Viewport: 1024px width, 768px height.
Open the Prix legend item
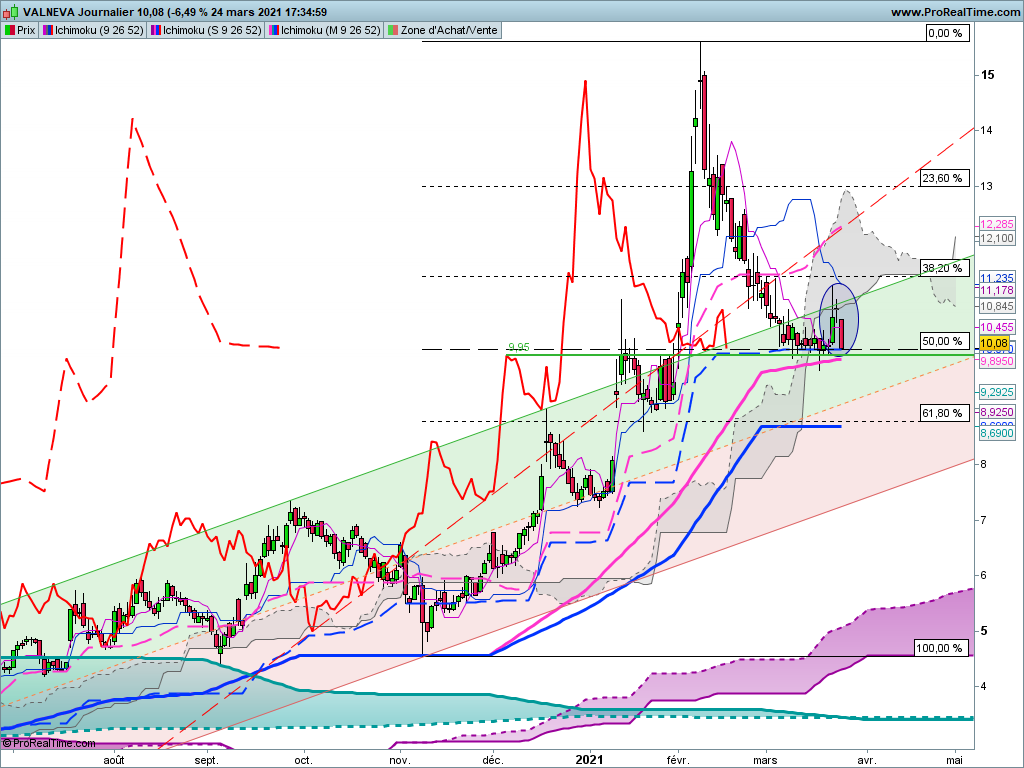(x=20, y=30)
